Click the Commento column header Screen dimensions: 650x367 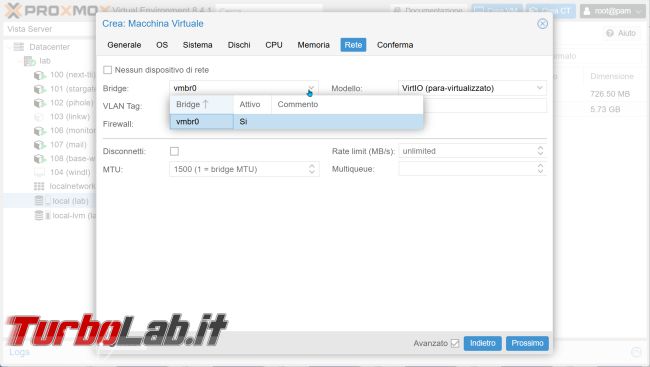pos(347,105)
